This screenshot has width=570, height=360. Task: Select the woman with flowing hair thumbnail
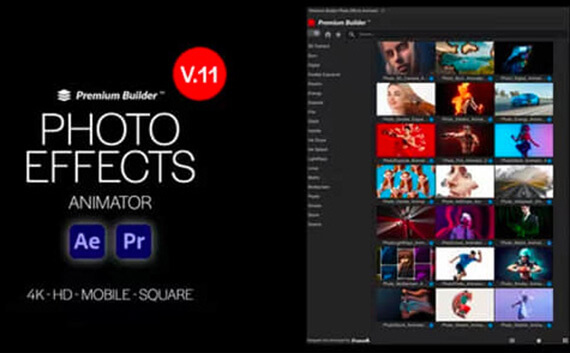click(x=406, y=99)
